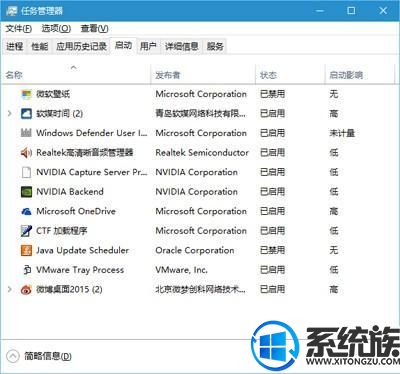This screenshot has height=374, width=400.
Task: Switch to the 性能 tab
Action: (x=39, y=46)
